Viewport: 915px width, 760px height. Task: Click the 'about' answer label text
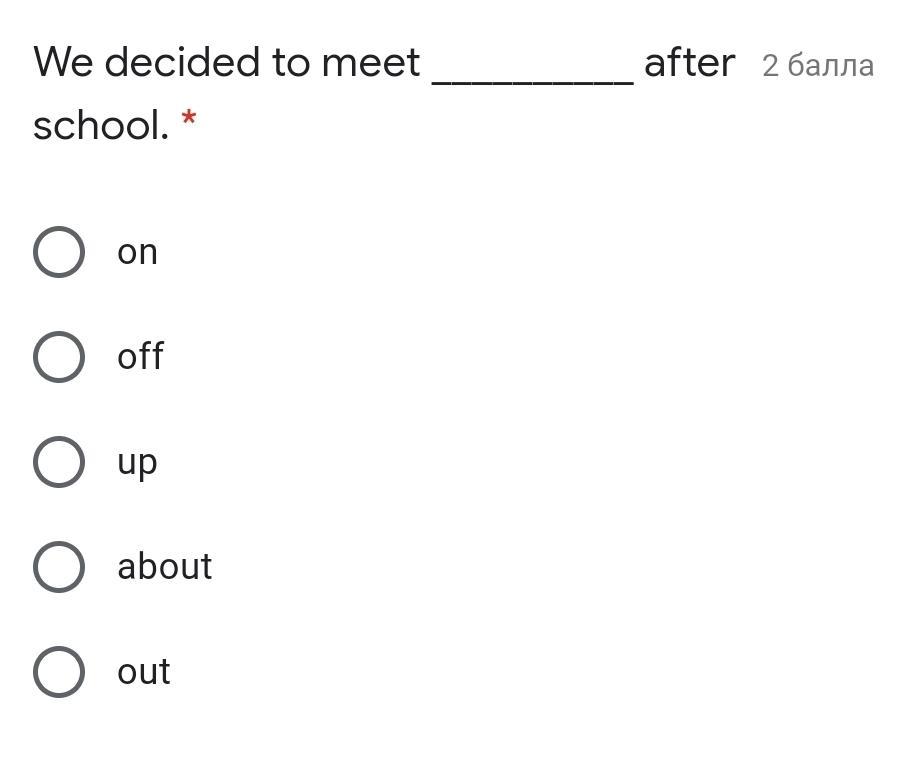164,567
